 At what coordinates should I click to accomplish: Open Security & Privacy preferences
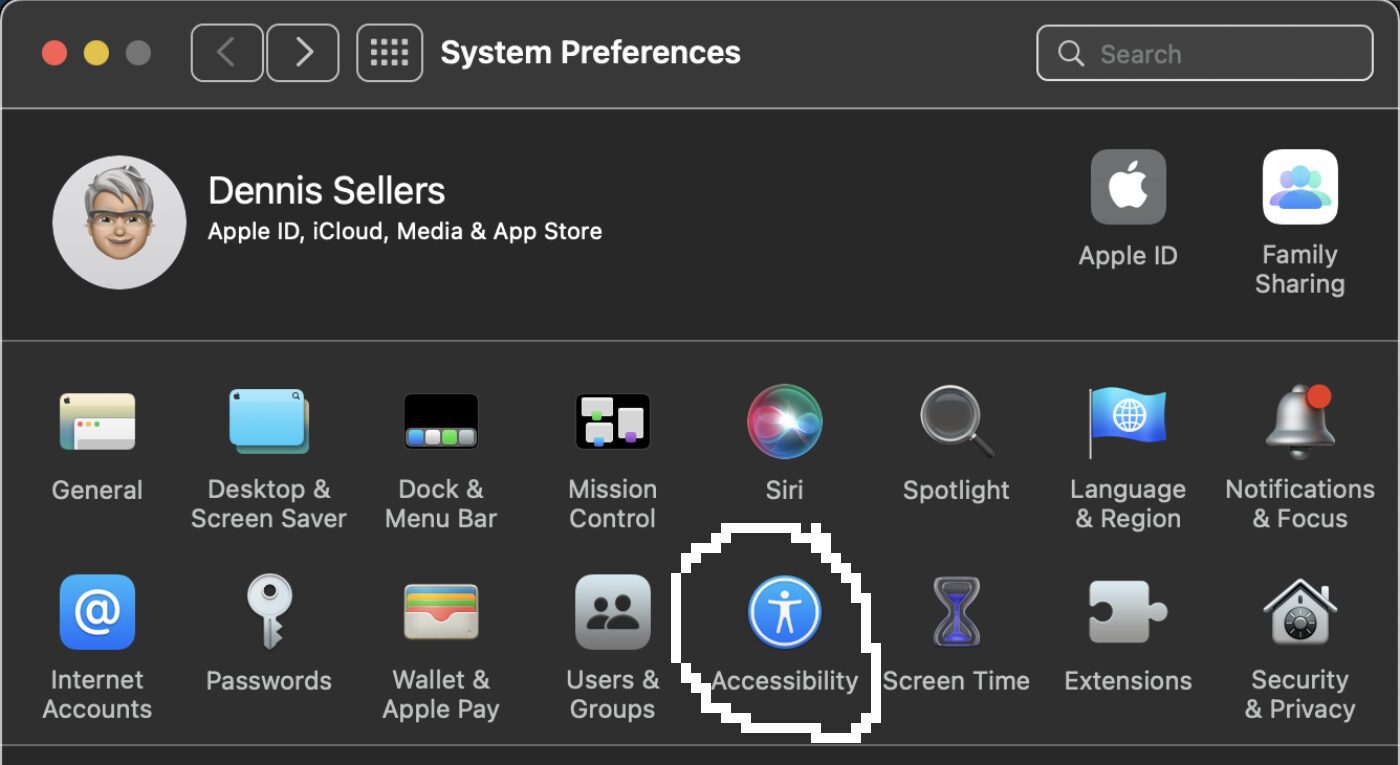click(1300, 612)
